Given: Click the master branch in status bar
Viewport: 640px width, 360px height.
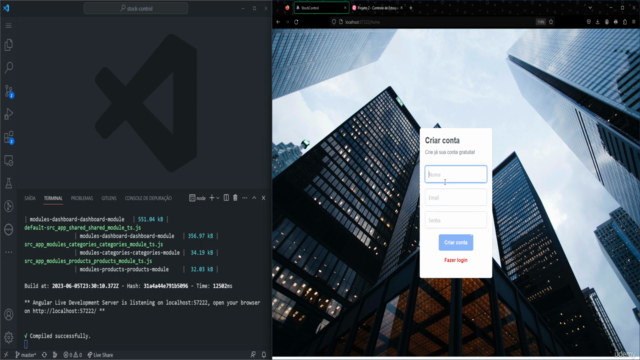Looking at the screenshot, I should 26,355.
